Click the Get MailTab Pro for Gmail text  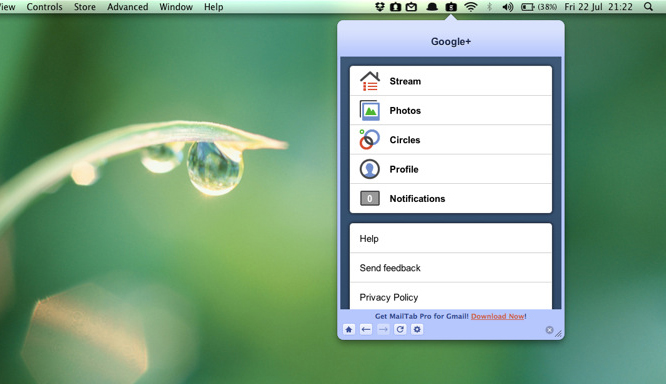(422, 316)
